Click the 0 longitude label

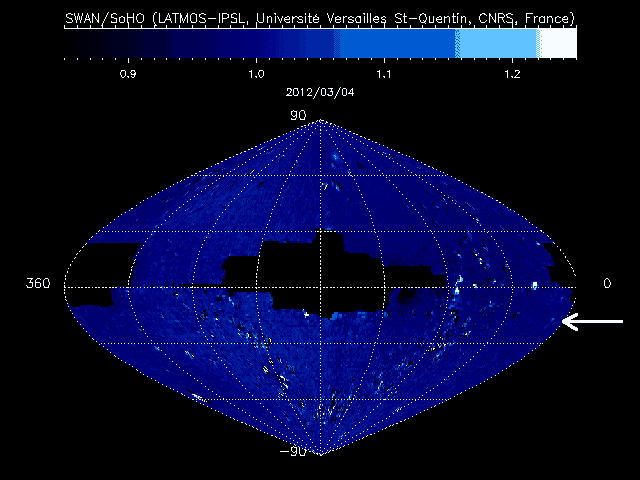coord(607,283)
